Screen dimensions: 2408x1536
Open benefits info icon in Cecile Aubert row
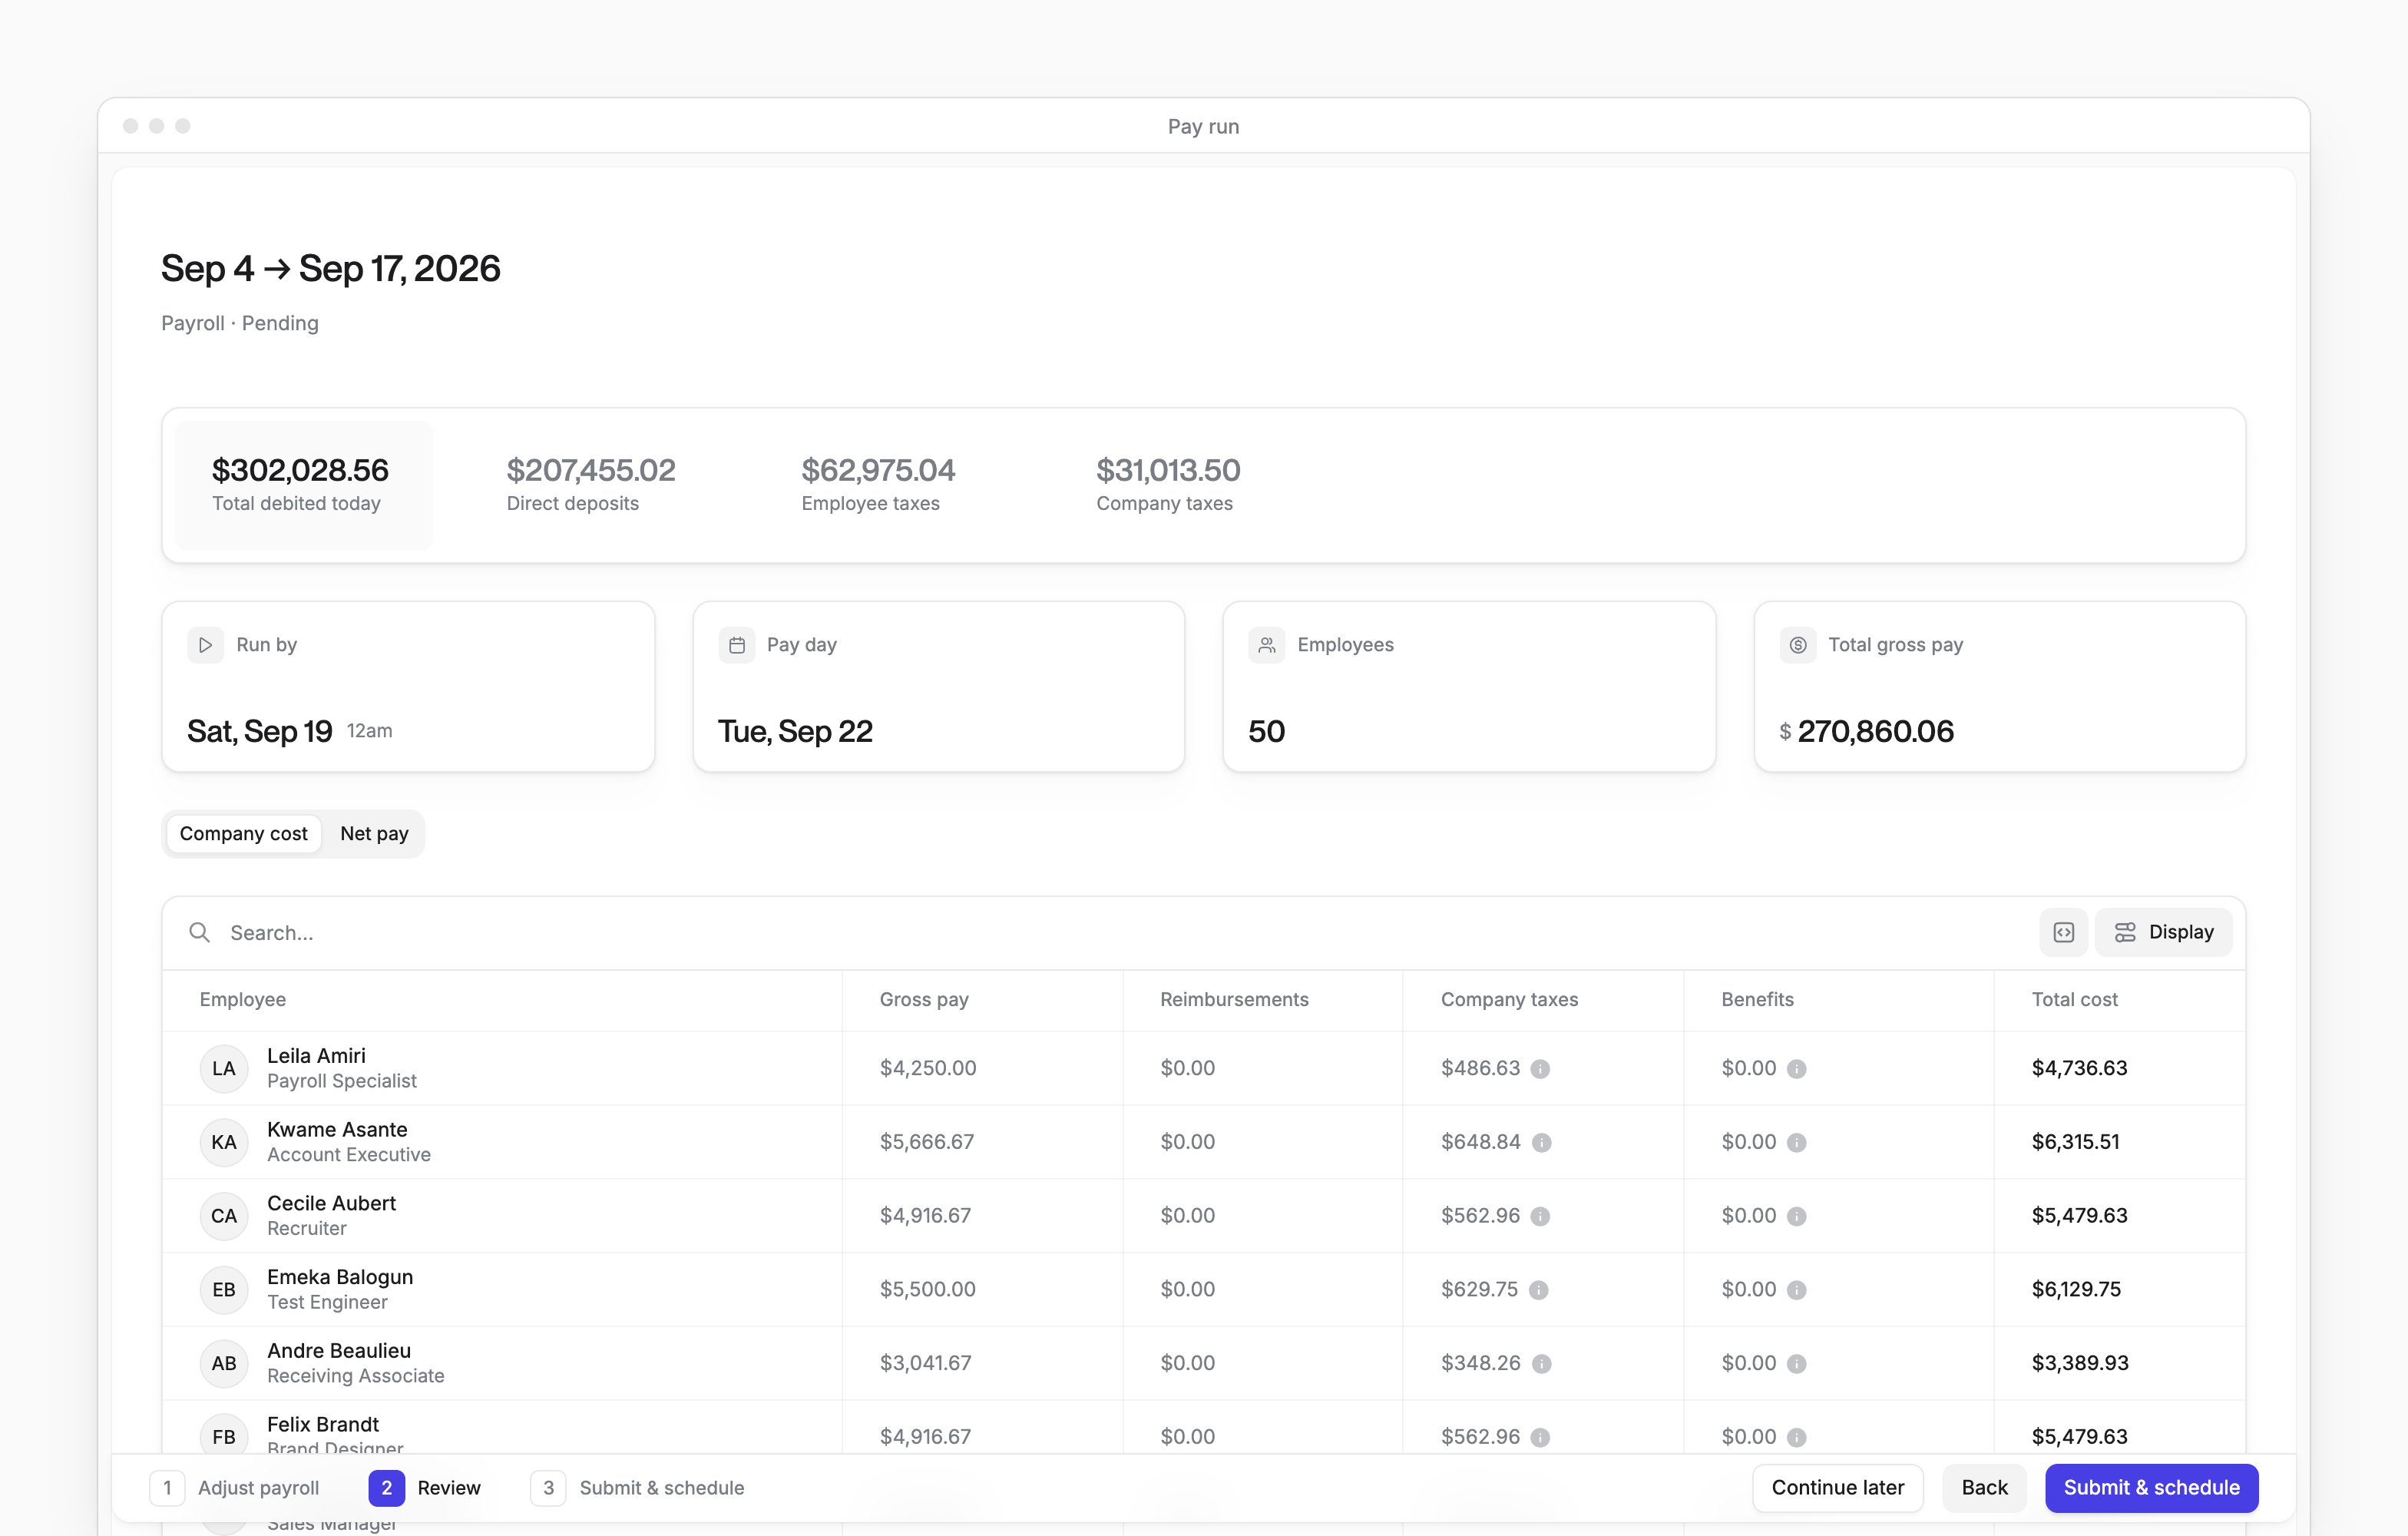click(1796, 1216)
